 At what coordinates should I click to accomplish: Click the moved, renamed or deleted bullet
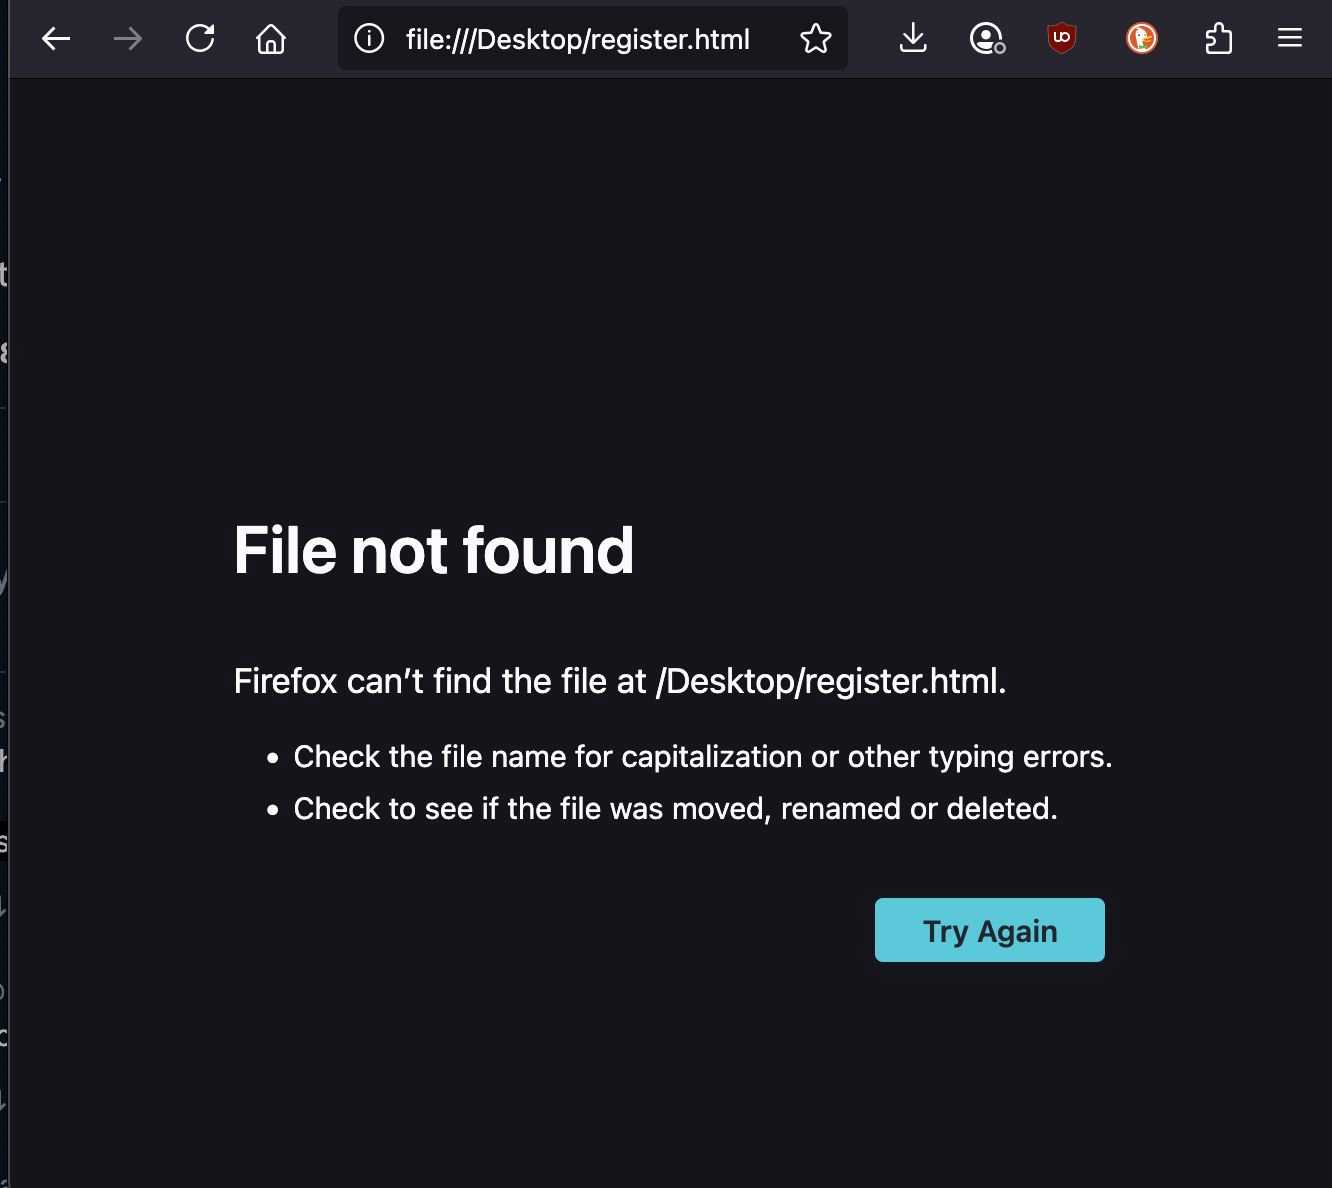click(x=676, y=809)
